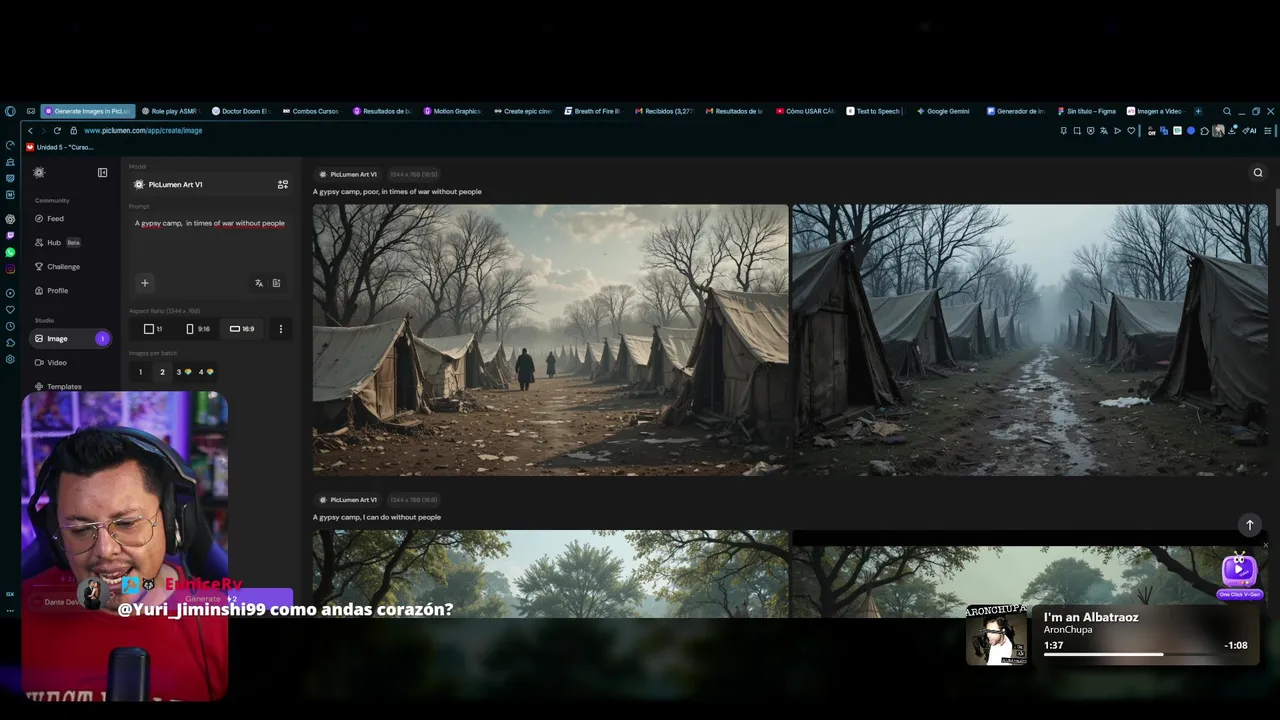1280x720 pixels.
Task: Open first gypsy camp image with walking figures
Action: [x=550, y=339]
